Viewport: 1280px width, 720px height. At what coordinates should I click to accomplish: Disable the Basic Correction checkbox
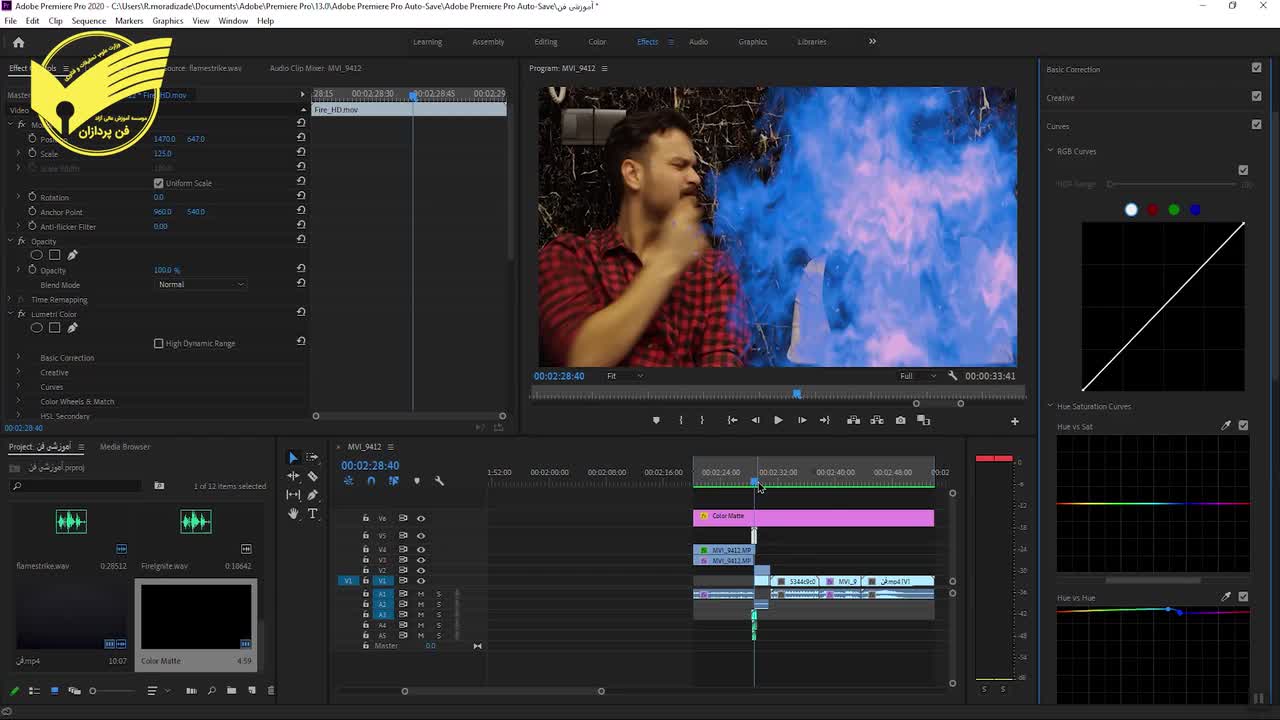(x=1256, y=68)
